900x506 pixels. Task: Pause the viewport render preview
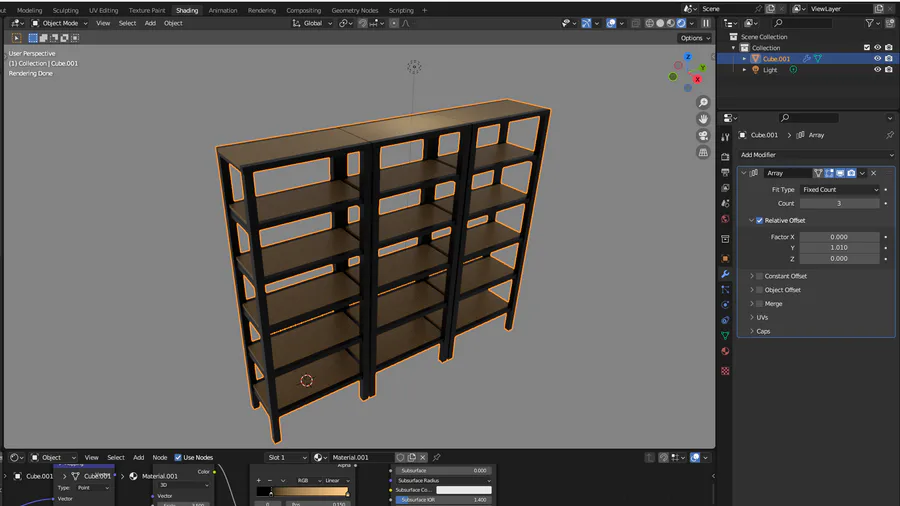coord(706,24)
